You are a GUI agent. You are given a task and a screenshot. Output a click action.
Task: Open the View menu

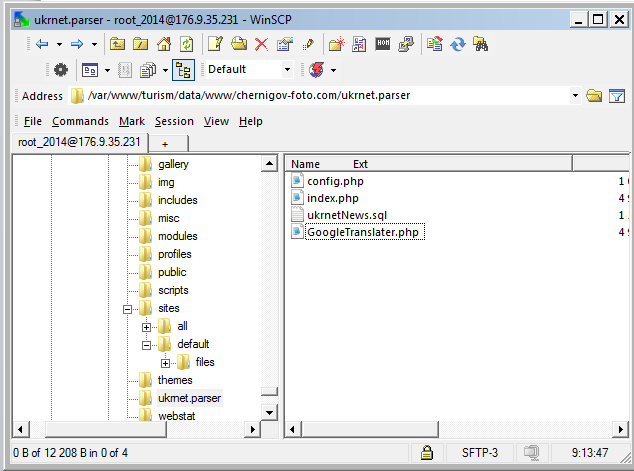216,121
